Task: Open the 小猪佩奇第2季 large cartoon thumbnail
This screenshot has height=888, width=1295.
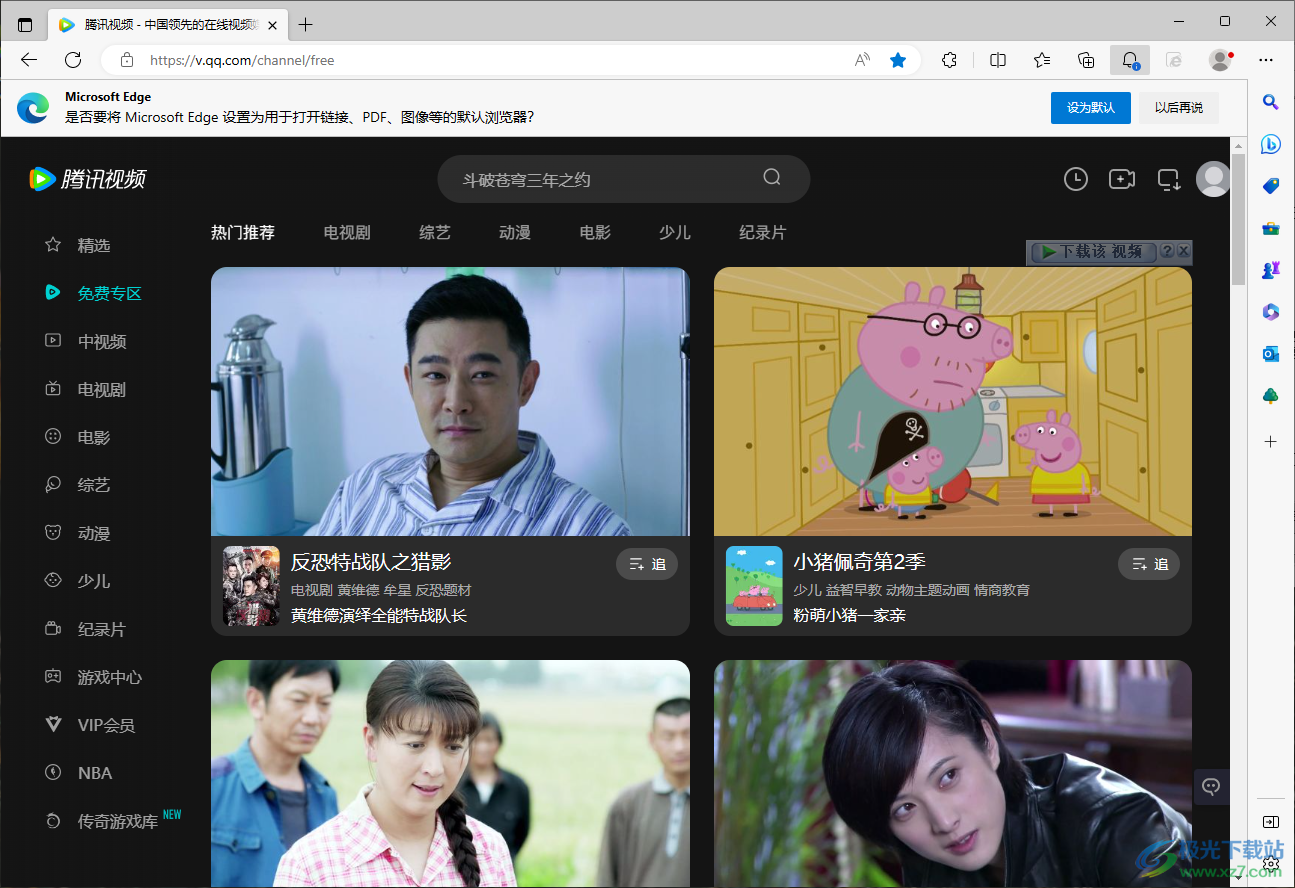Action: click(953, 401)
